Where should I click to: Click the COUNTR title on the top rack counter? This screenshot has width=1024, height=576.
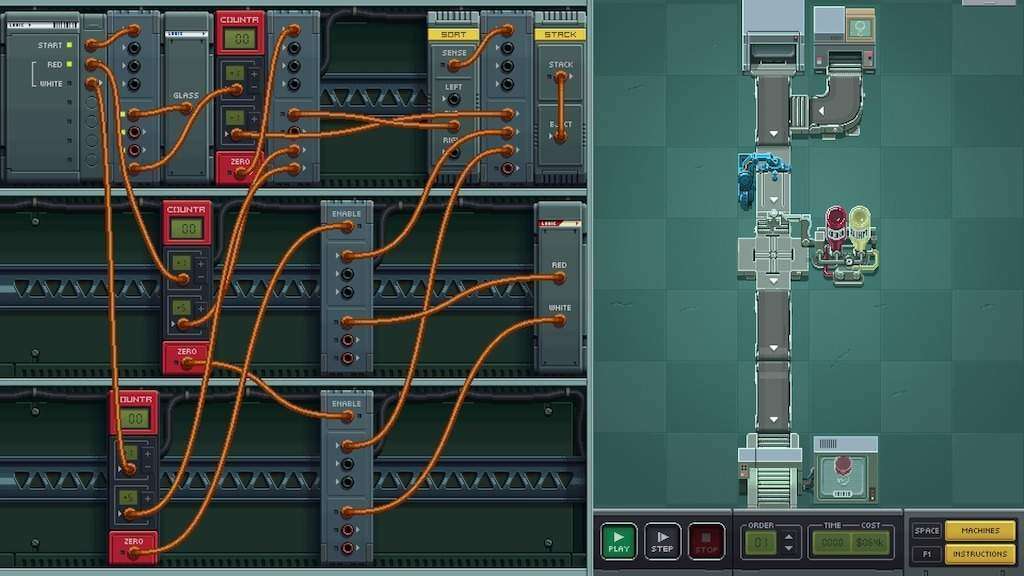(240, 20)
